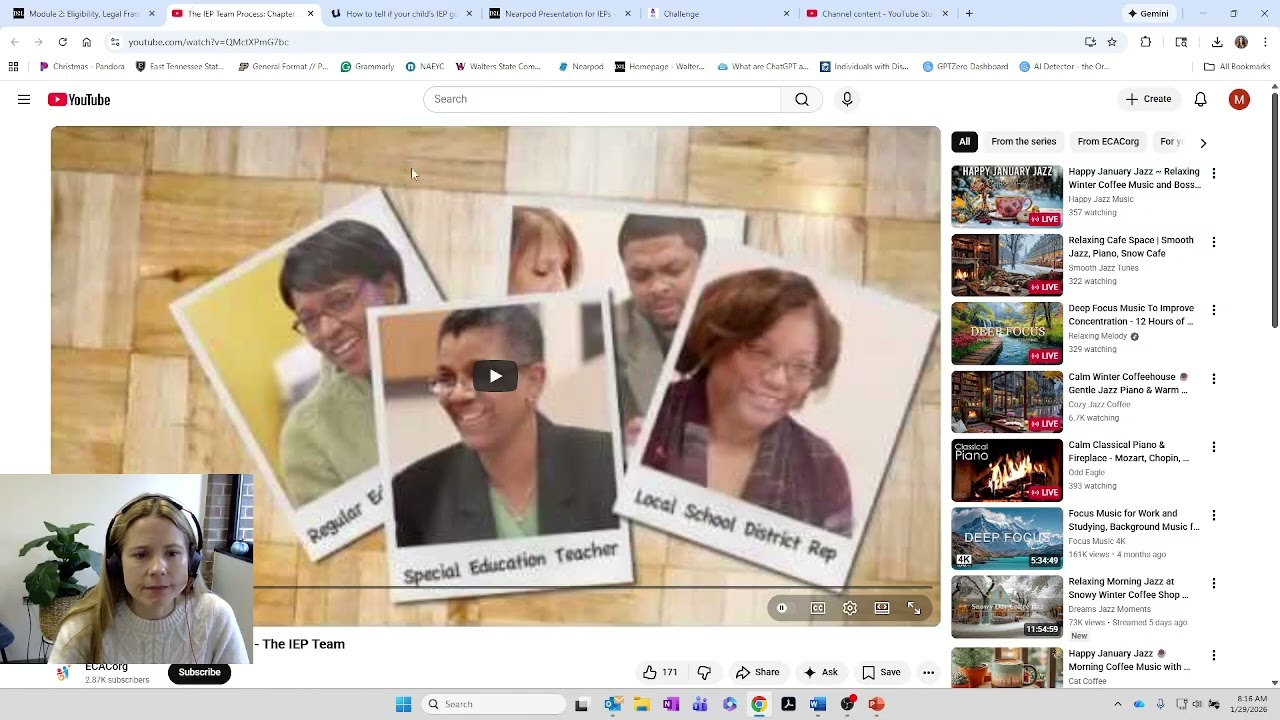1280x720 pixels.
Task: Subscribe to the ECACorg channel
Action: point(199,672)
